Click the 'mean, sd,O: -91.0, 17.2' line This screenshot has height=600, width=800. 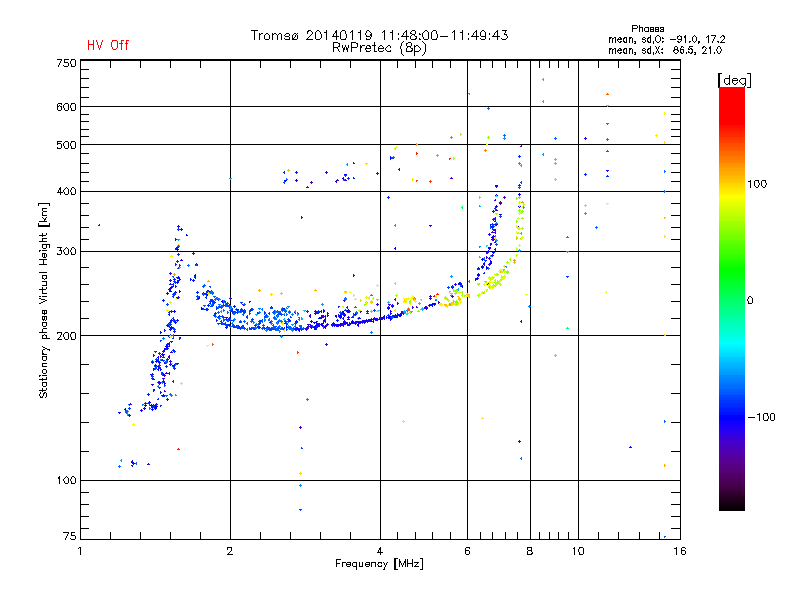[x=666, y=39]
